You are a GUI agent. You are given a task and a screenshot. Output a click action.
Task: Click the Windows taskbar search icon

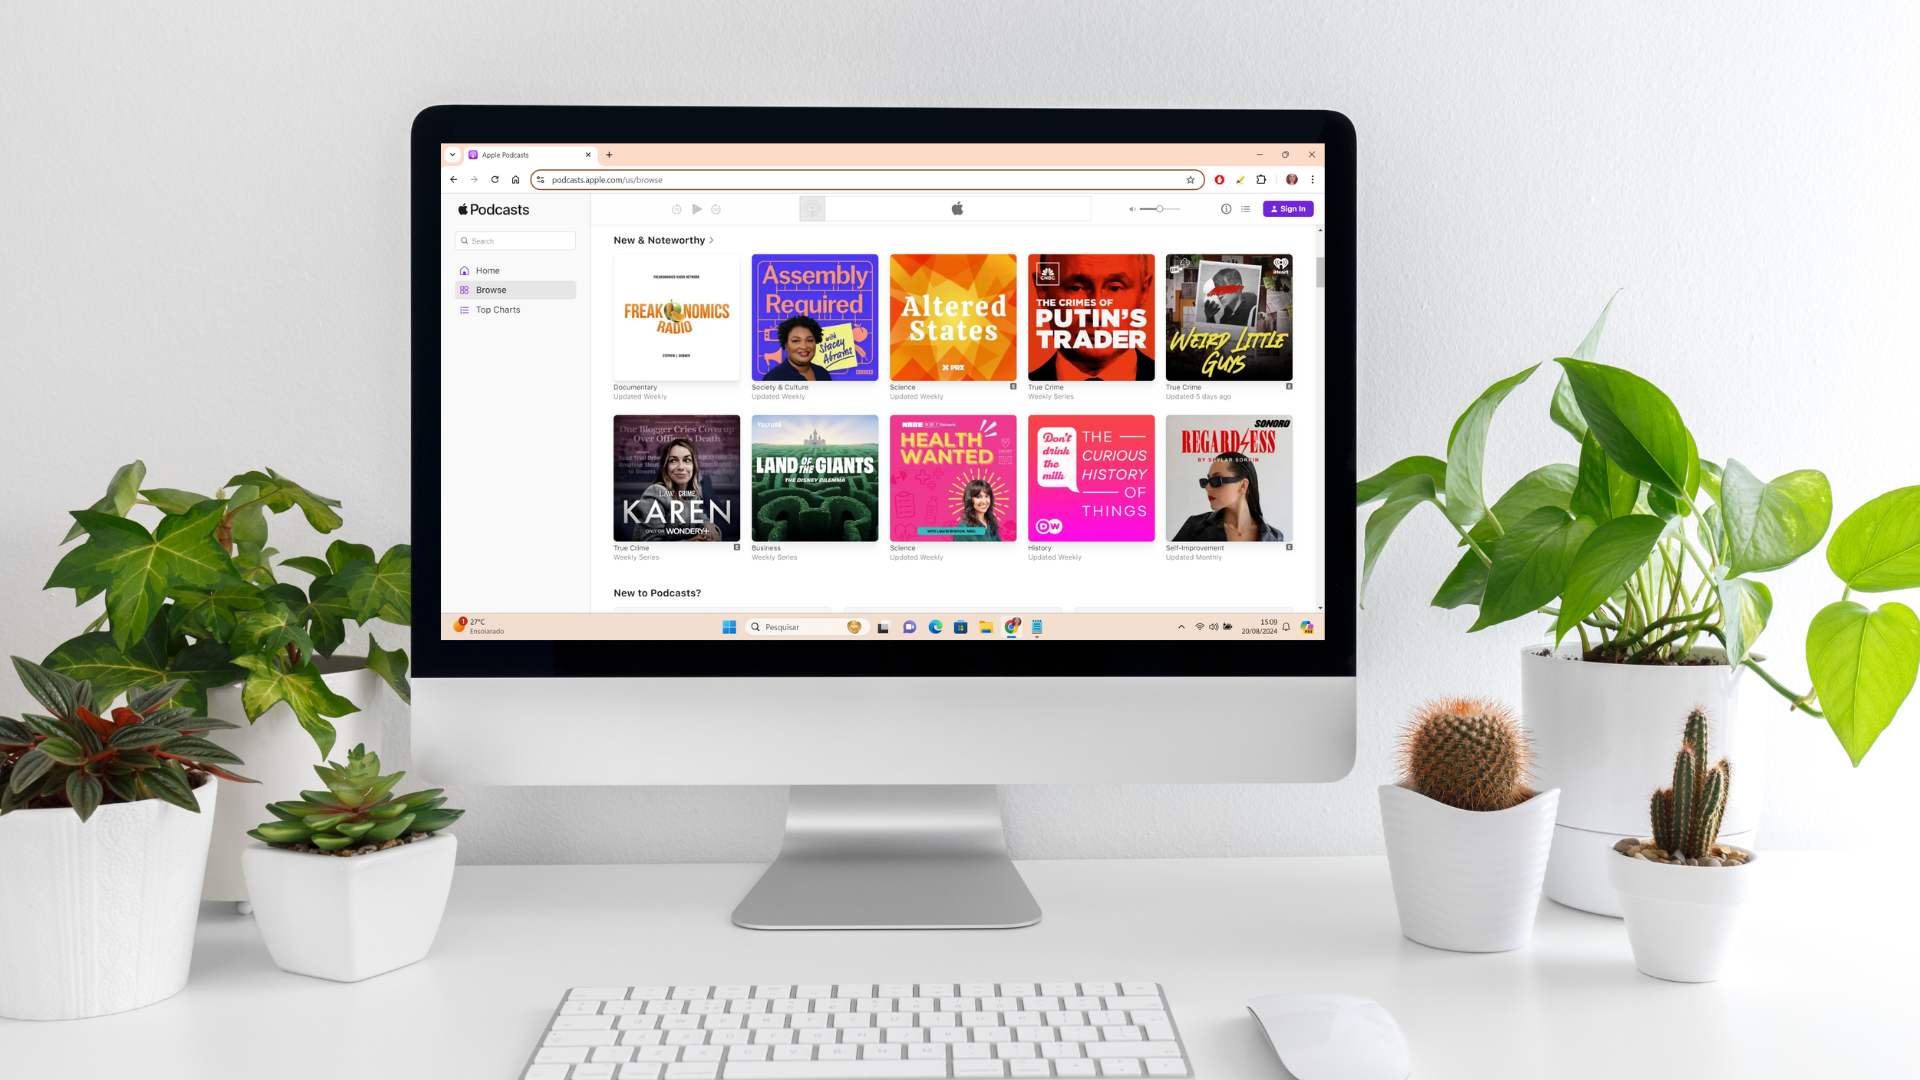pyautogui.click(x=752, y=626)
